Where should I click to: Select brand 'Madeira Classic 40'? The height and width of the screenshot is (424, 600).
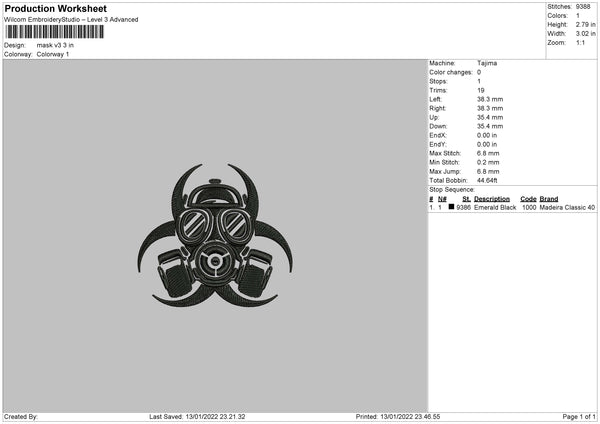567,207
